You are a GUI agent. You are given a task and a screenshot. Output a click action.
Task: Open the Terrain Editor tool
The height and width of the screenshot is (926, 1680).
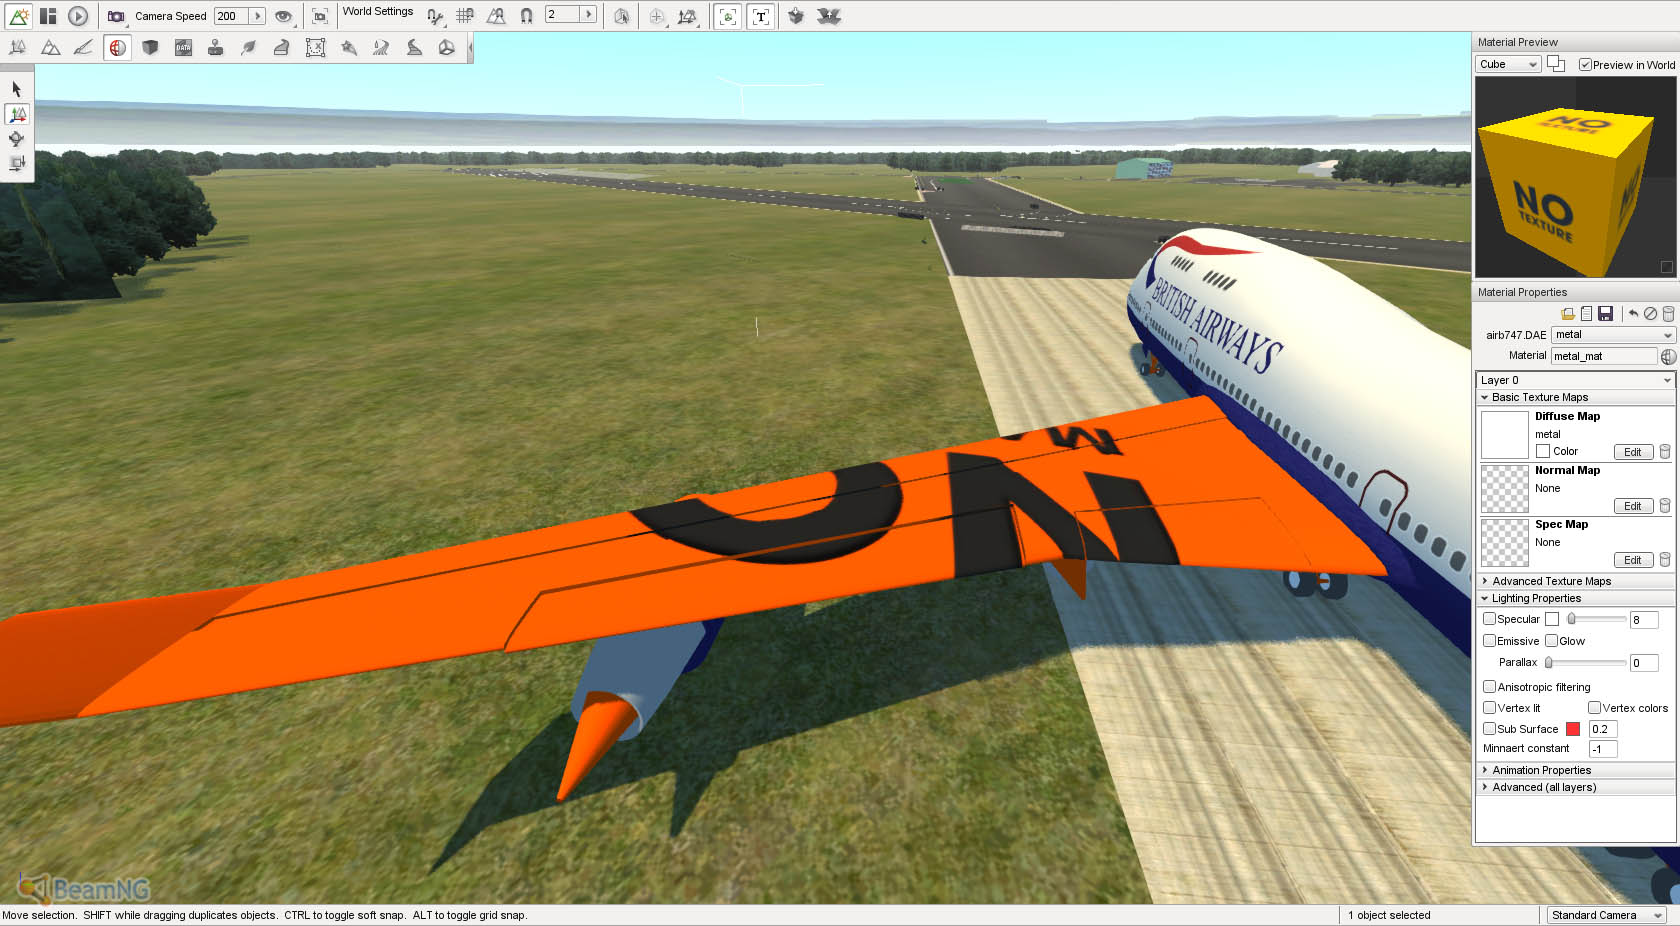51,47
